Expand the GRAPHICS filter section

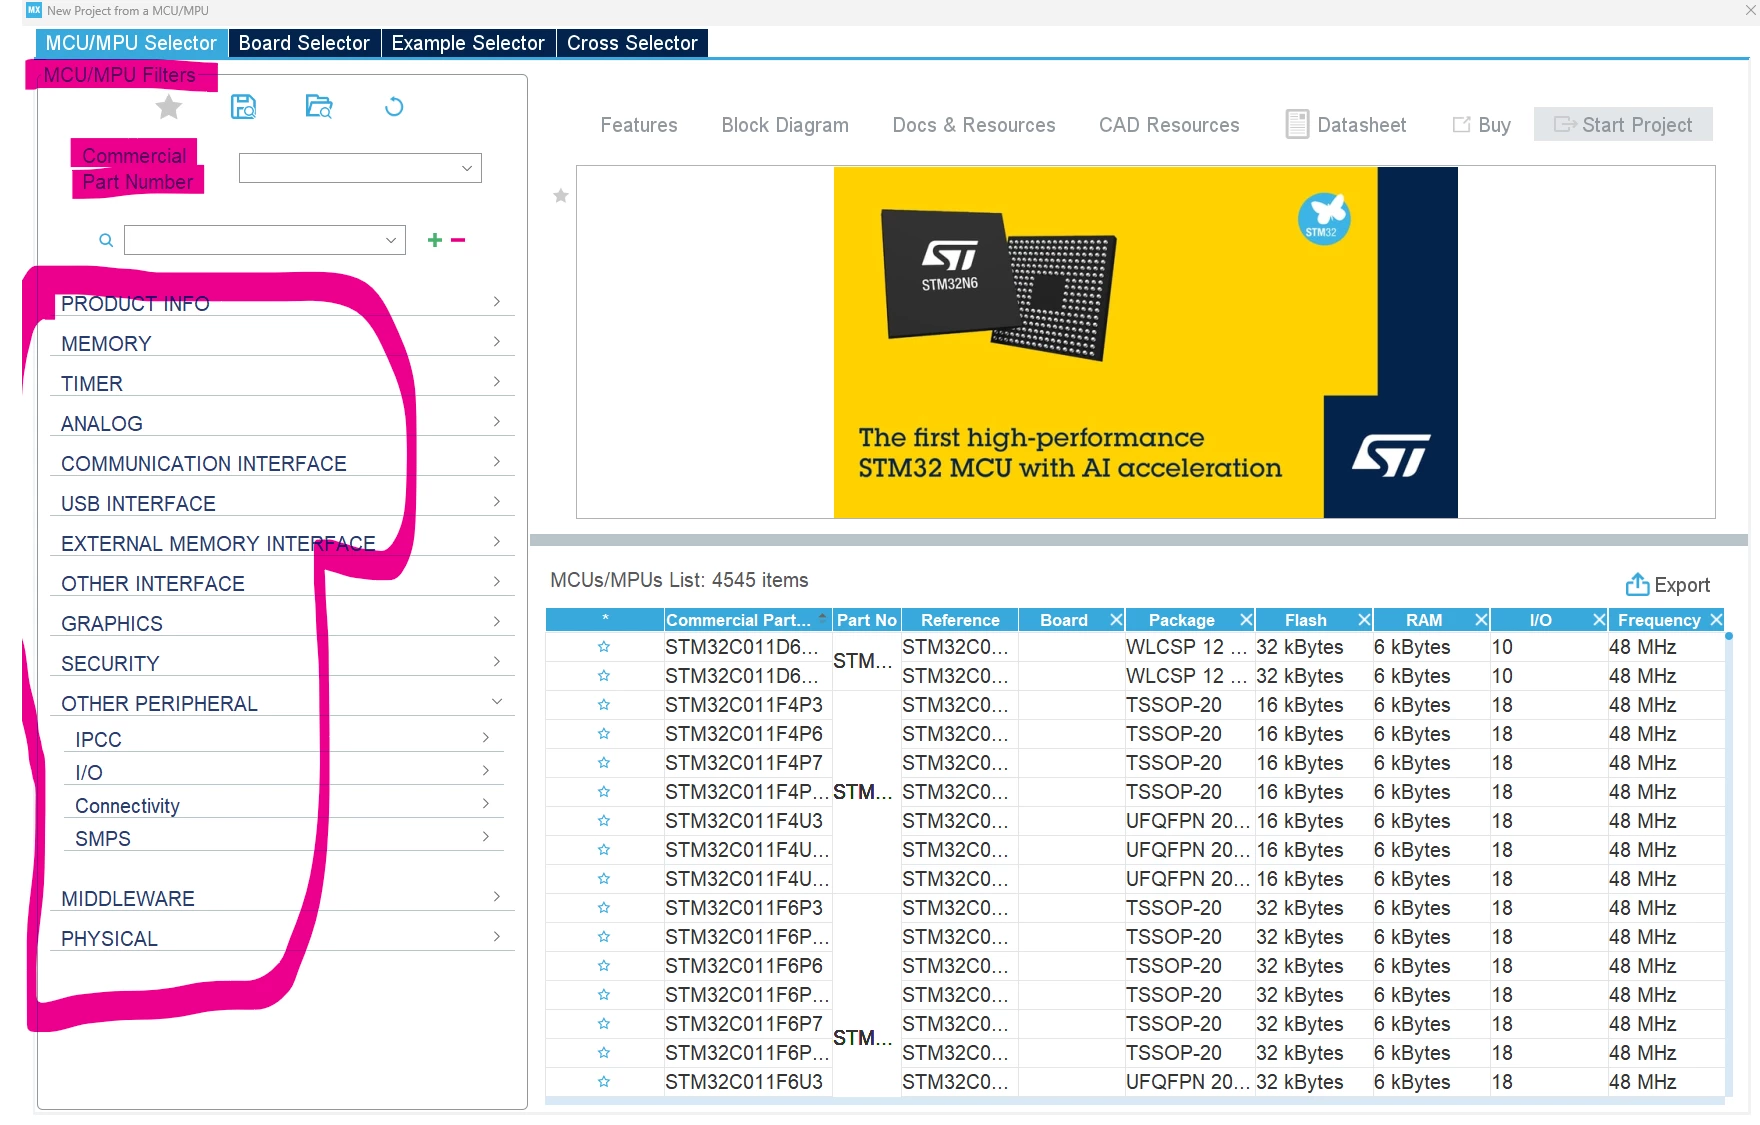pyautogui.click(x=283, y=623)
